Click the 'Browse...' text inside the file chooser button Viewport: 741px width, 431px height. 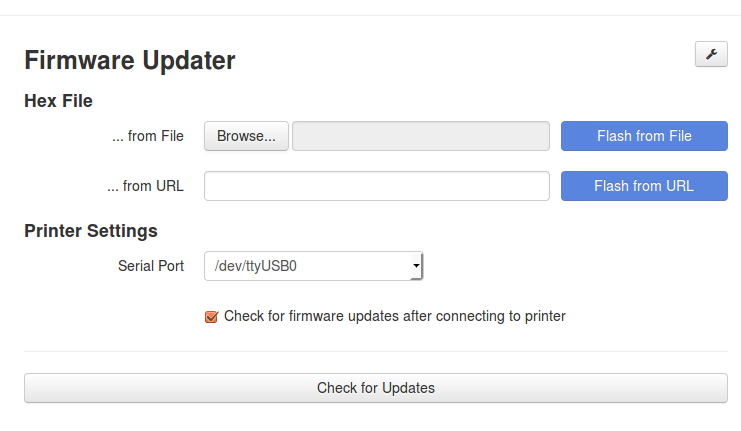[x=246, y=136]
